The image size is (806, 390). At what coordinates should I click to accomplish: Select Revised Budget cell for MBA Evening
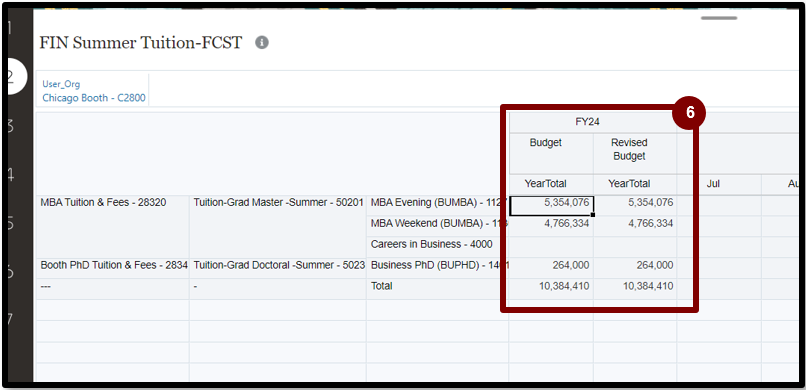(x=635, y=206)
